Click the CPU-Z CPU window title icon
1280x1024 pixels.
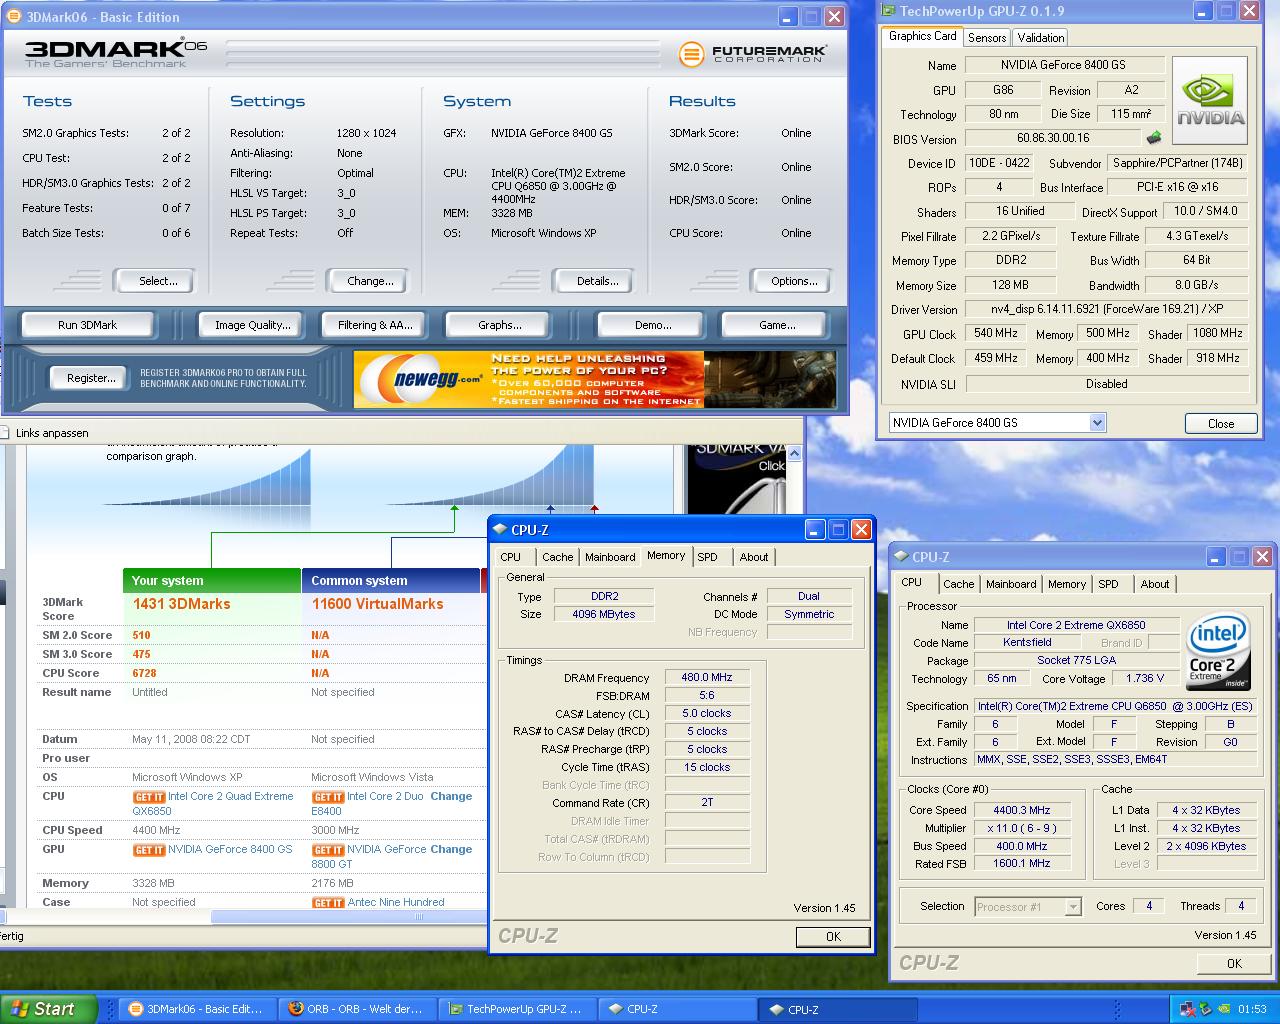(x=901, y=557)
